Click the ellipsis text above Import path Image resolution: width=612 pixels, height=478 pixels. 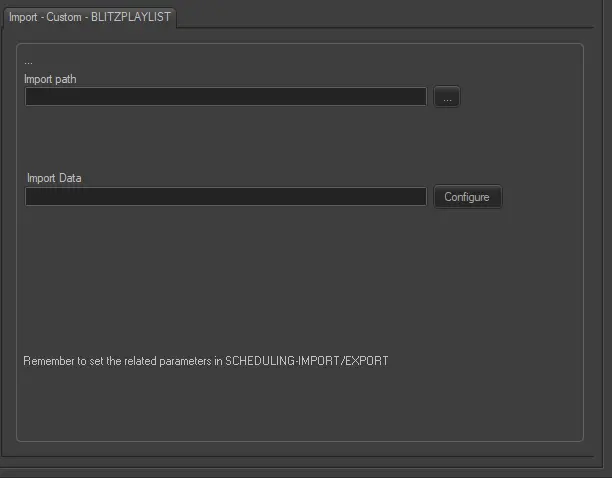[28, 63]
